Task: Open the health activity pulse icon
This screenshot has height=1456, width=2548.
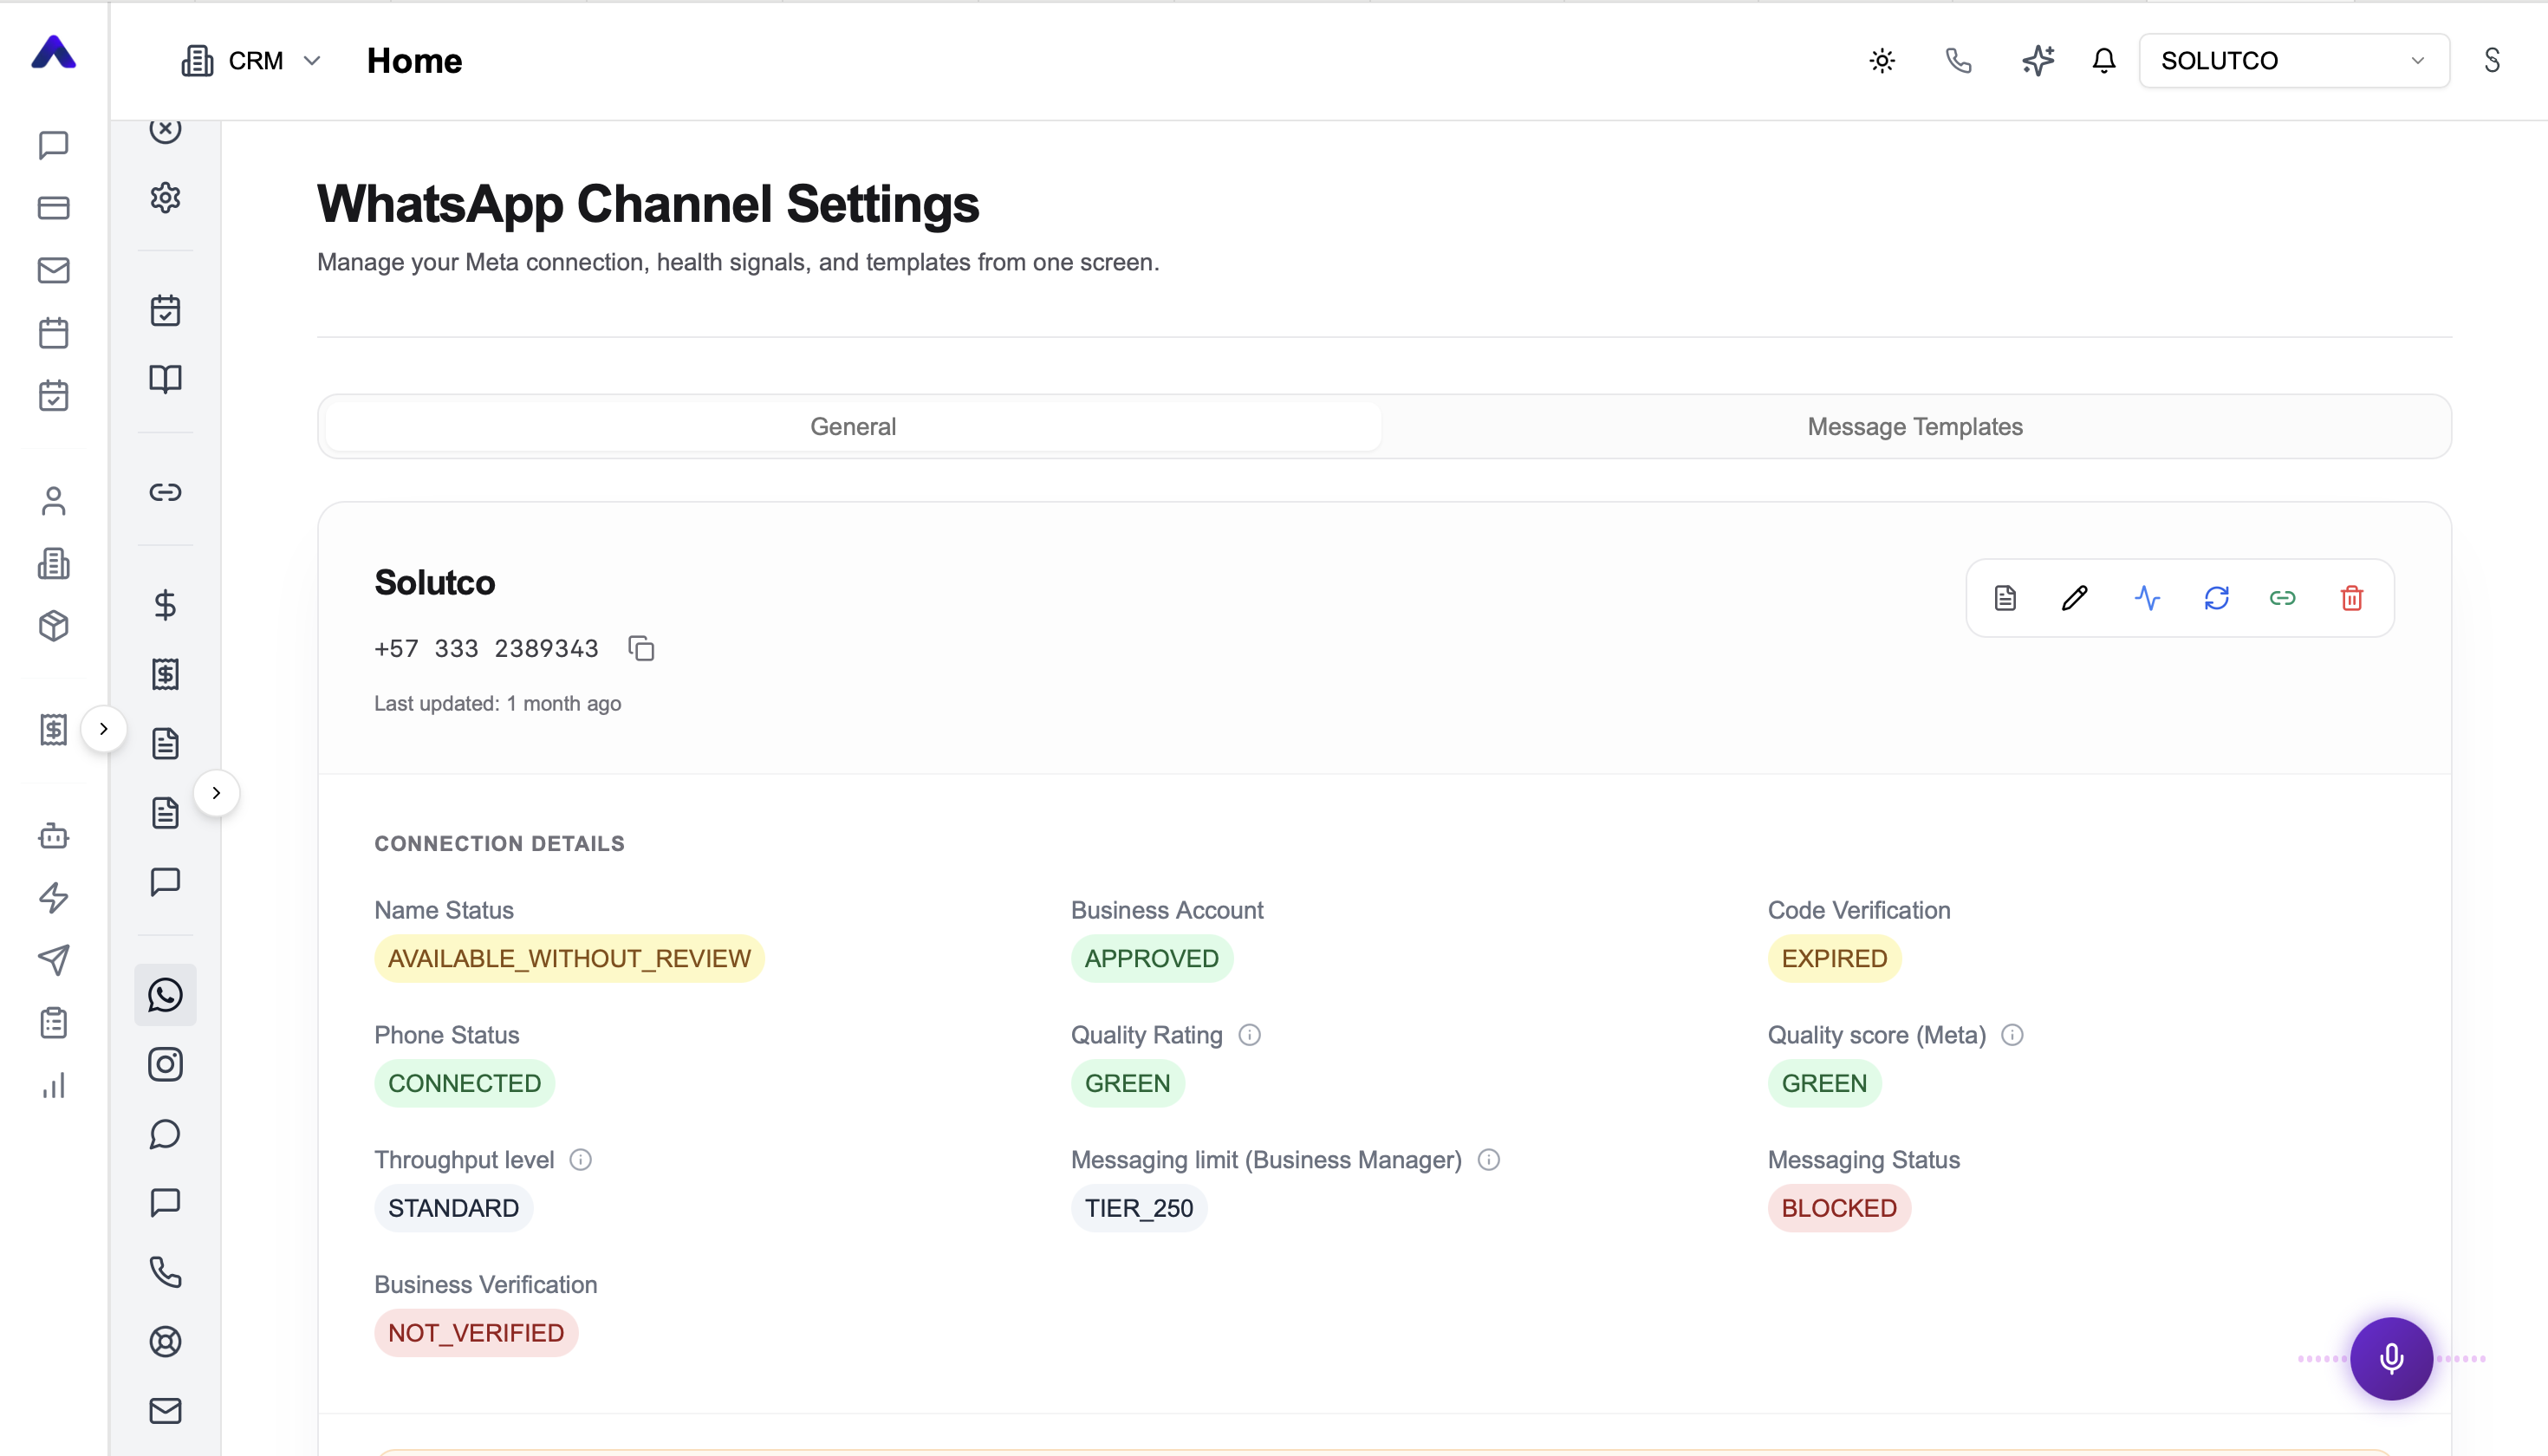Action: click(x=2146, y=598)
